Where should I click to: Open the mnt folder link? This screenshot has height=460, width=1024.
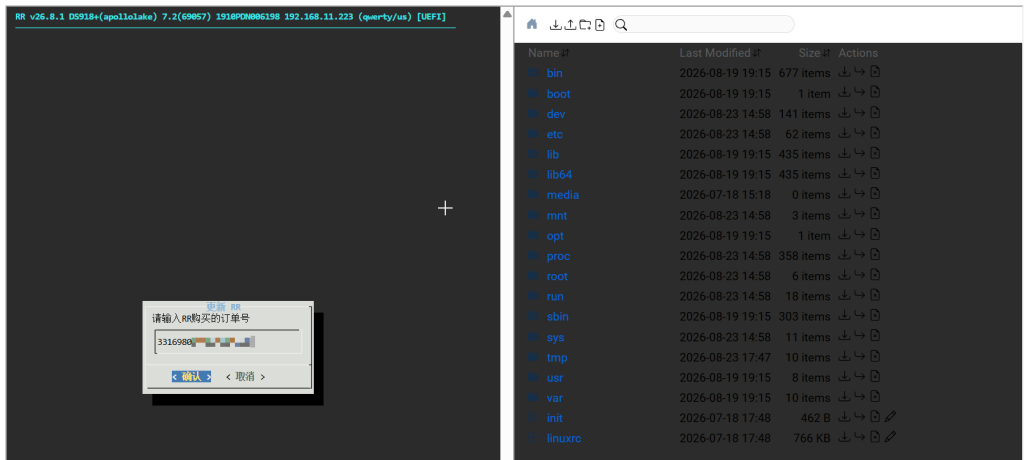click(x=556, y=216)
